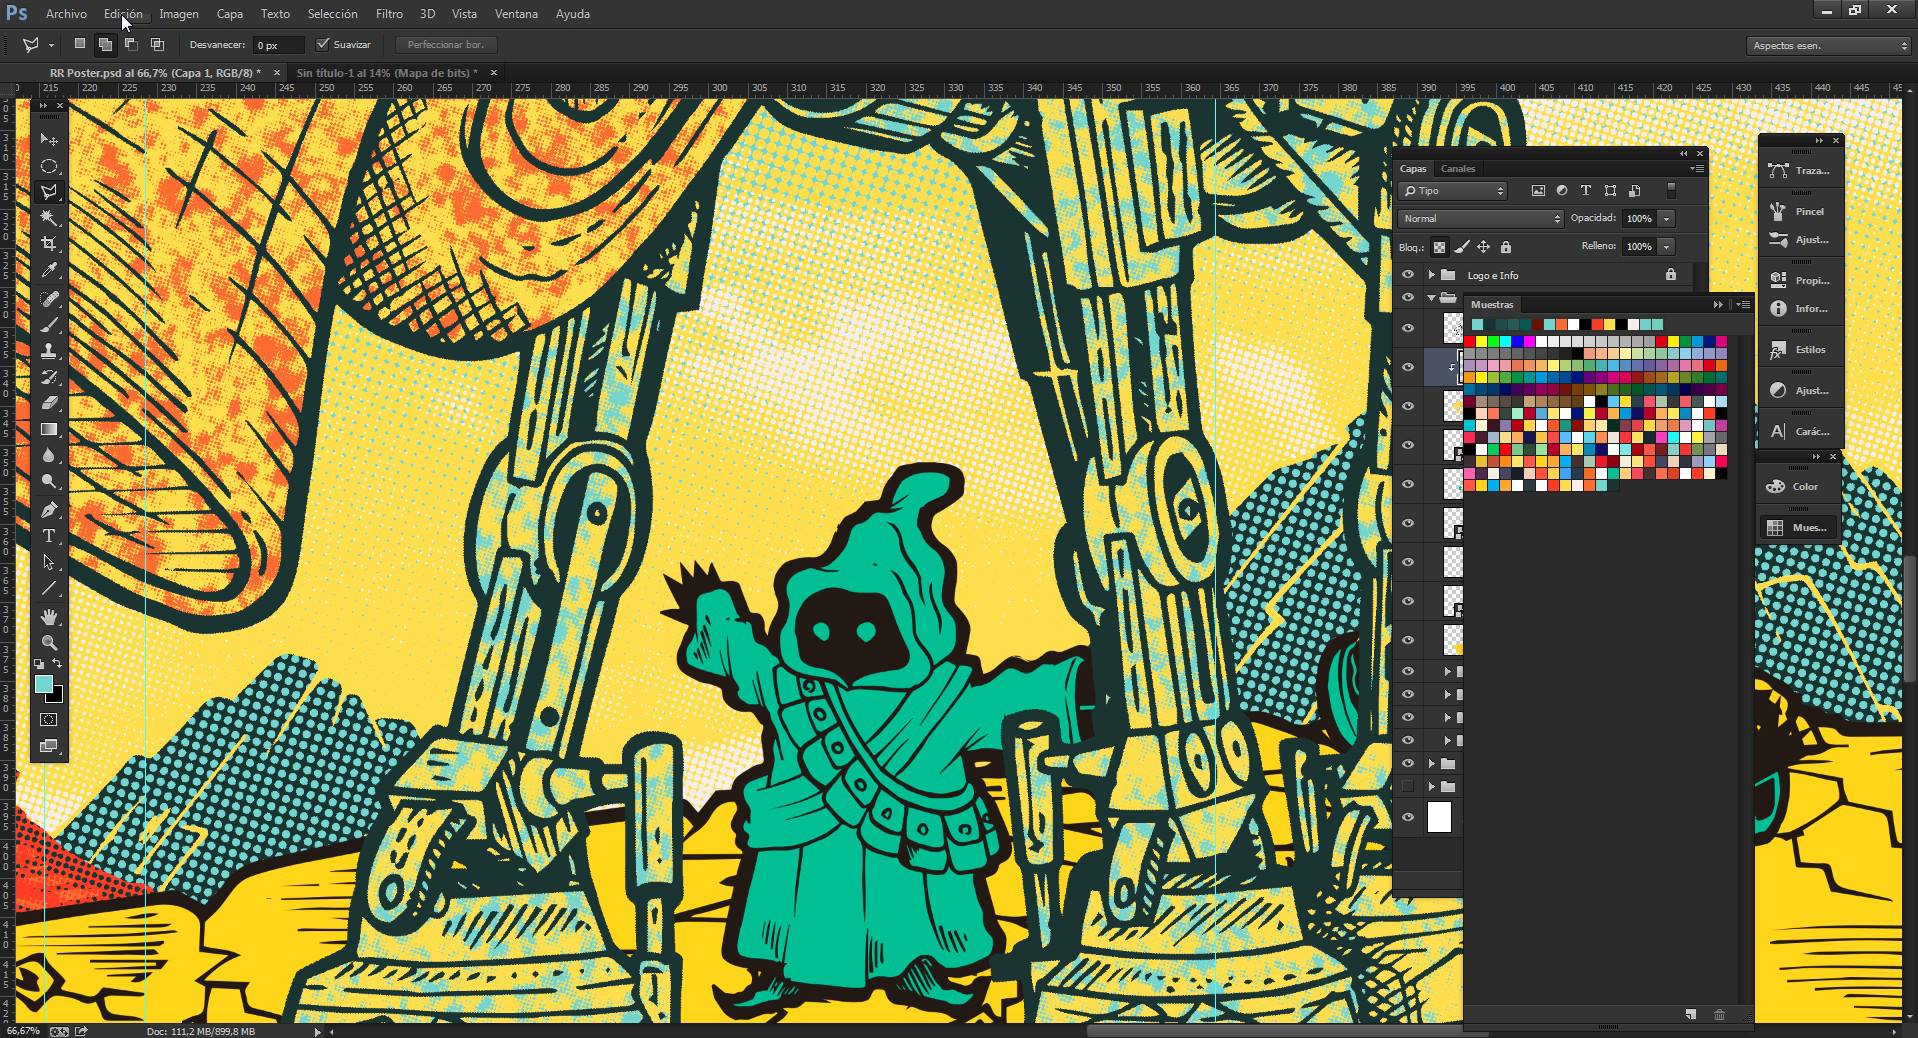Select the Elliptical Marquee tool
This screenshot has width=1918, height=1038.
(49, 166)
